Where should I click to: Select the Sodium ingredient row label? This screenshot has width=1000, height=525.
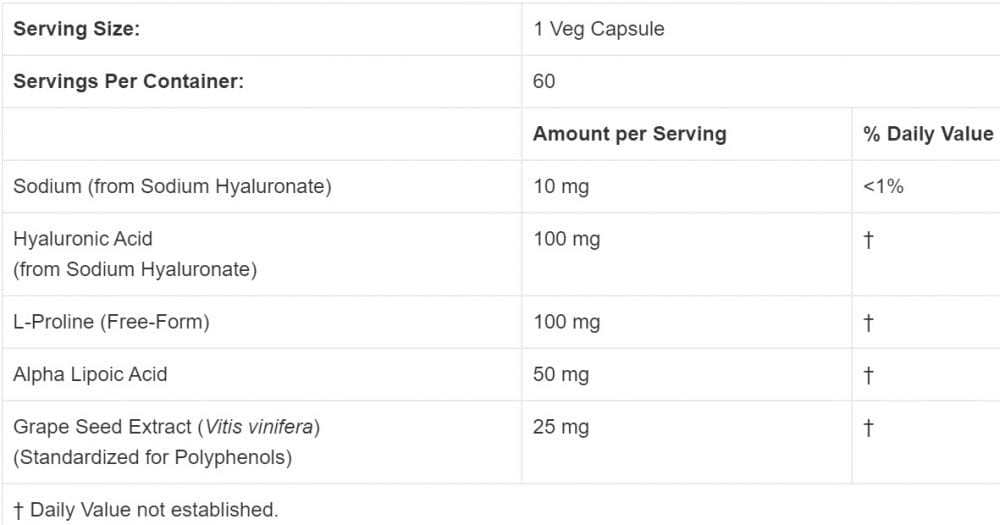172,186
